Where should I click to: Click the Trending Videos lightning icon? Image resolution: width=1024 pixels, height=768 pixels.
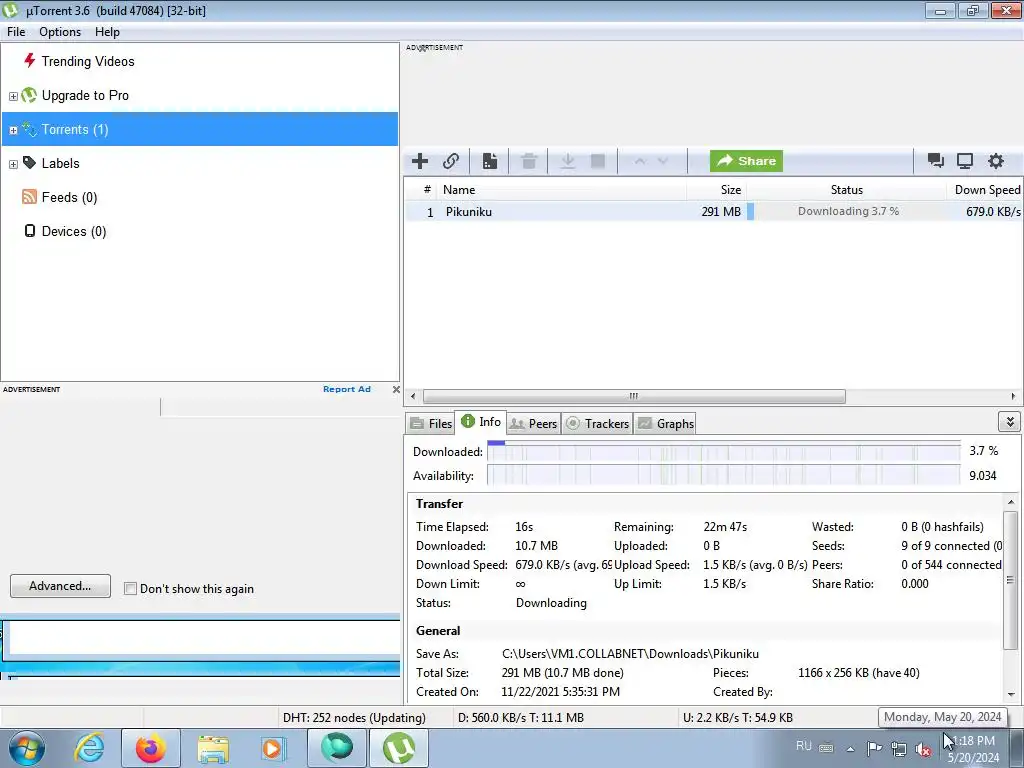tap(29, 61)
